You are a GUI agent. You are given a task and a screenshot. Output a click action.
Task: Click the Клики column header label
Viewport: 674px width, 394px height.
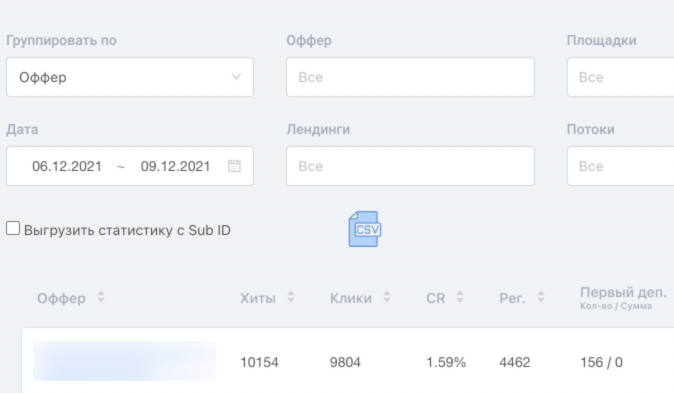pyautogui.click(x=351, y=298)
